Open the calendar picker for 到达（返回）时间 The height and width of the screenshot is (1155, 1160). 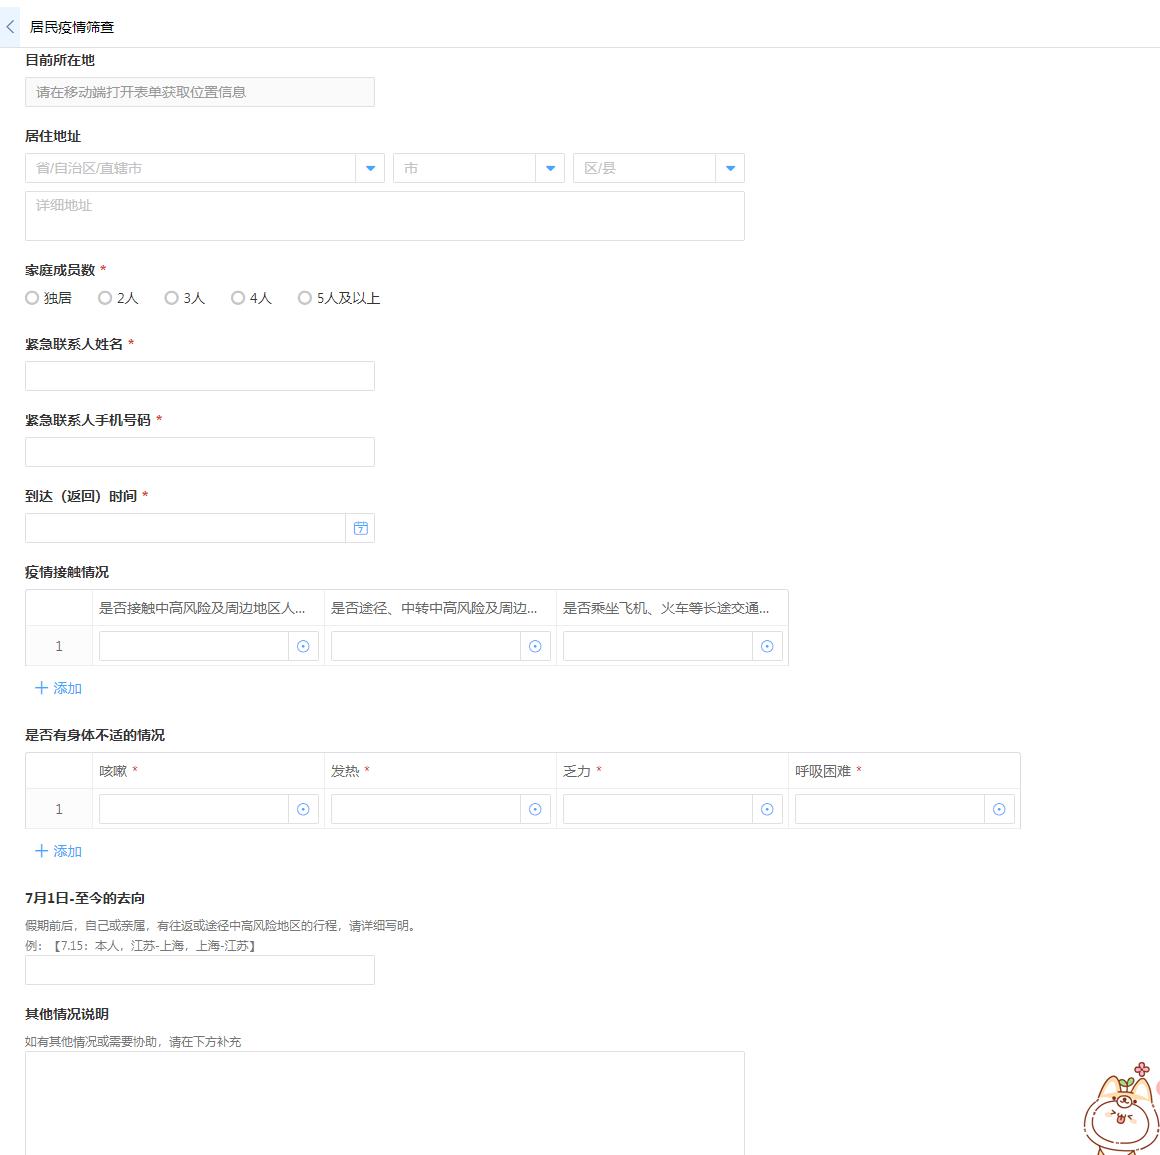360,527
